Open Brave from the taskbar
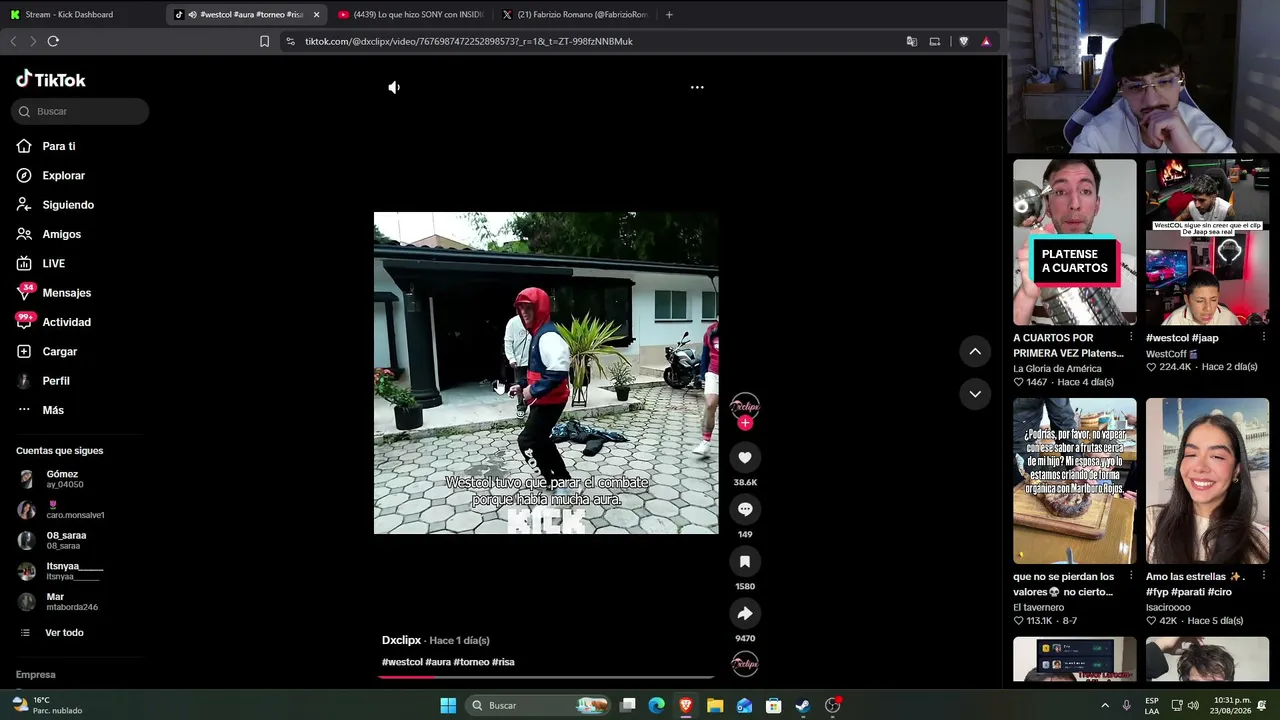Viewport: 1280px width, 720px height. coord(686,705)
